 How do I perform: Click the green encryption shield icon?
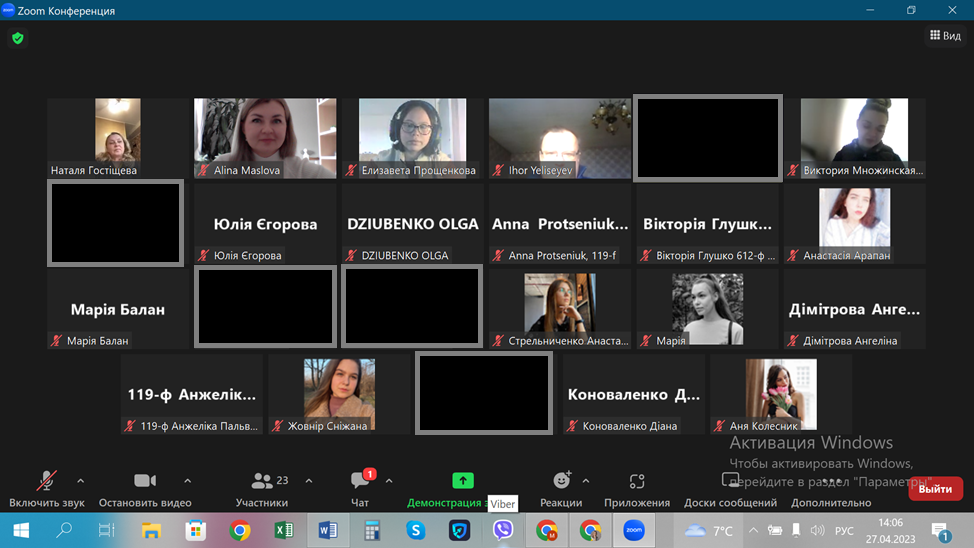coord(17,38)
